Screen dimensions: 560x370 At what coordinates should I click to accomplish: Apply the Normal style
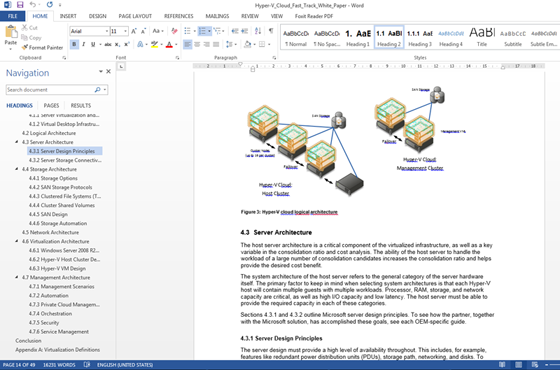pos(296,37)
